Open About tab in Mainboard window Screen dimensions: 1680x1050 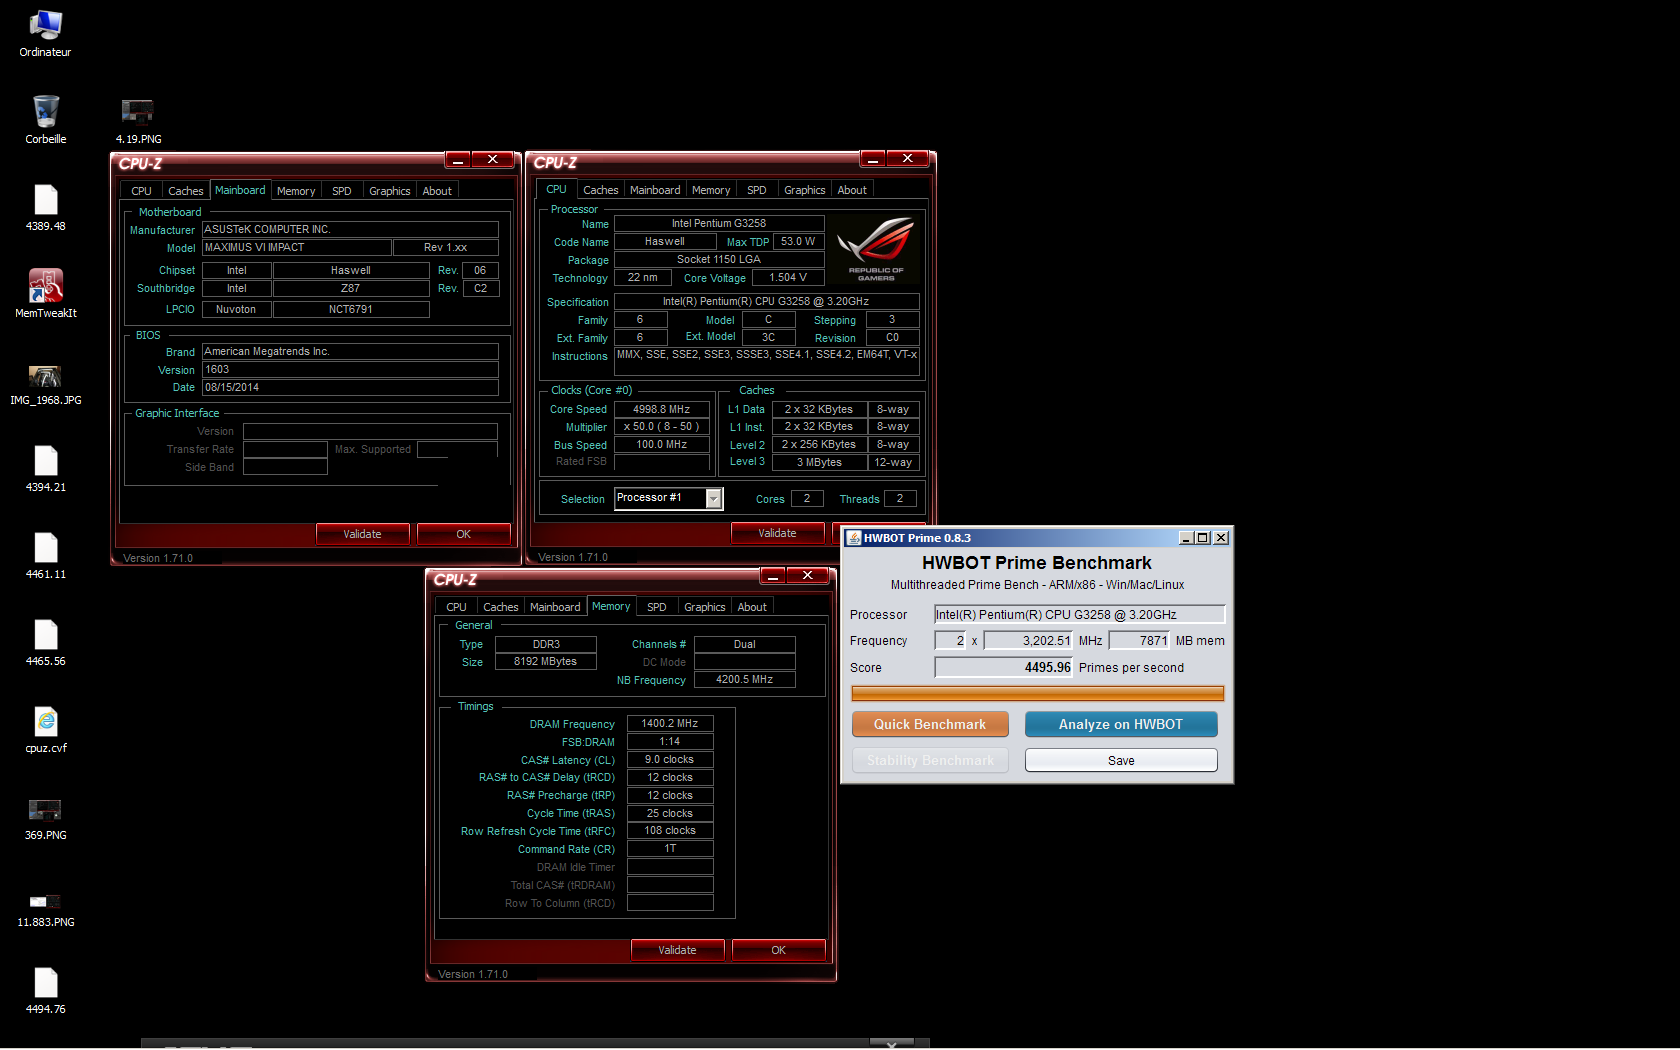(x=437, y=191)
